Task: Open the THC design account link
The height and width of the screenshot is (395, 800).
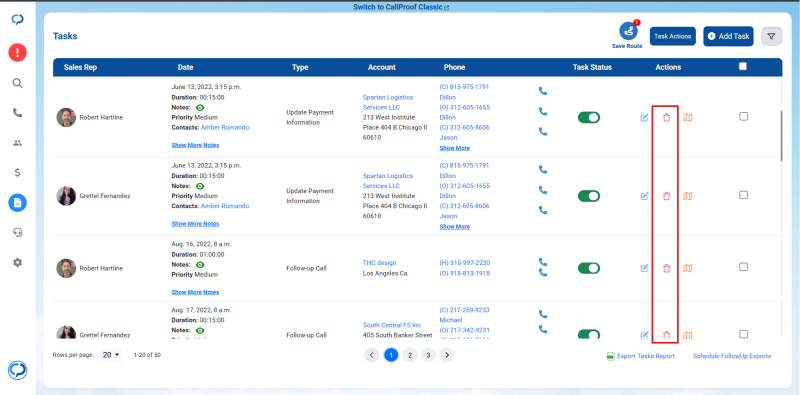Action: tap(379, 263)
